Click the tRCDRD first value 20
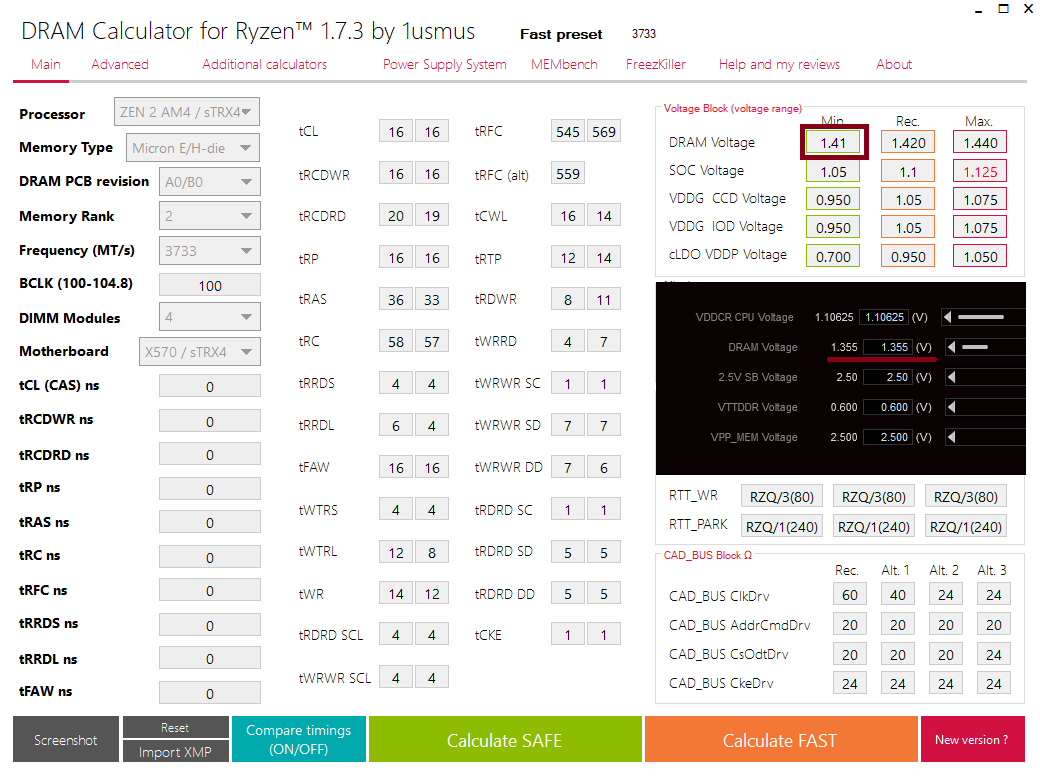This screenshot has width=1040, height=776. tap(396, 216)
